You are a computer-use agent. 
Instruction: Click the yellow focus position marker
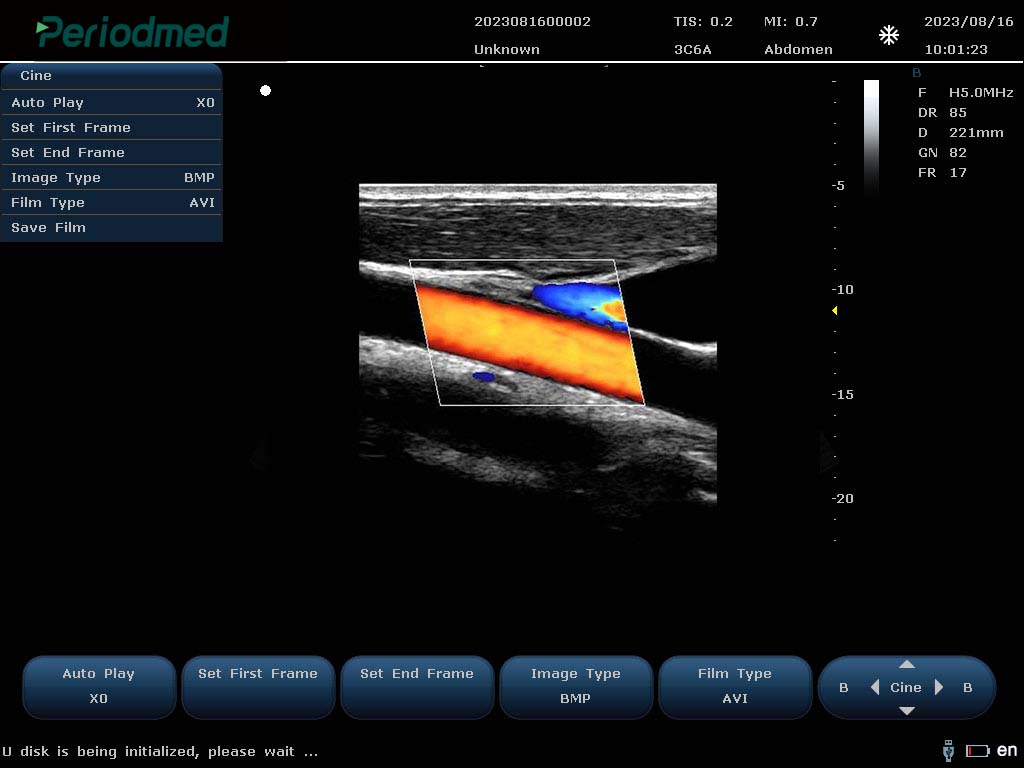835,311
